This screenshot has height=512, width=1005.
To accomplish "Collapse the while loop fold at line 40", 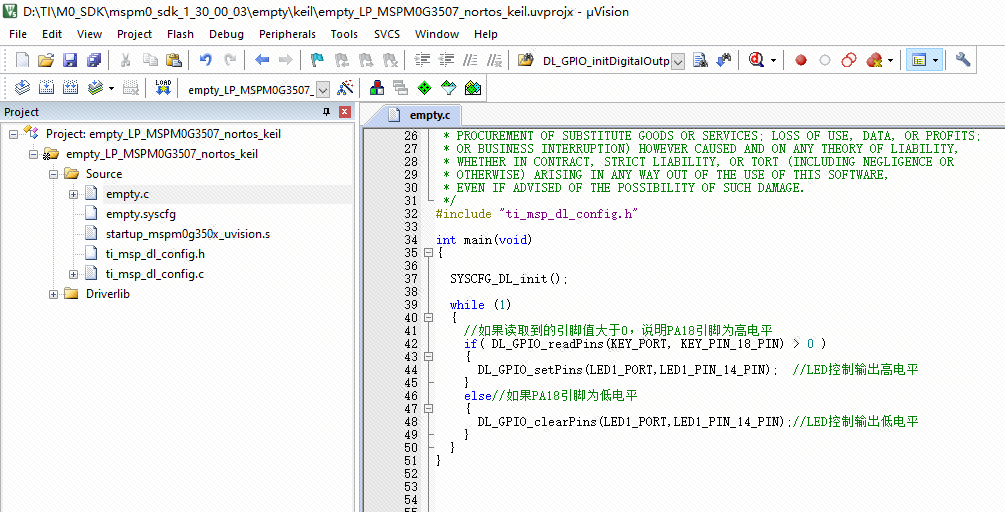I will point(428,318).
